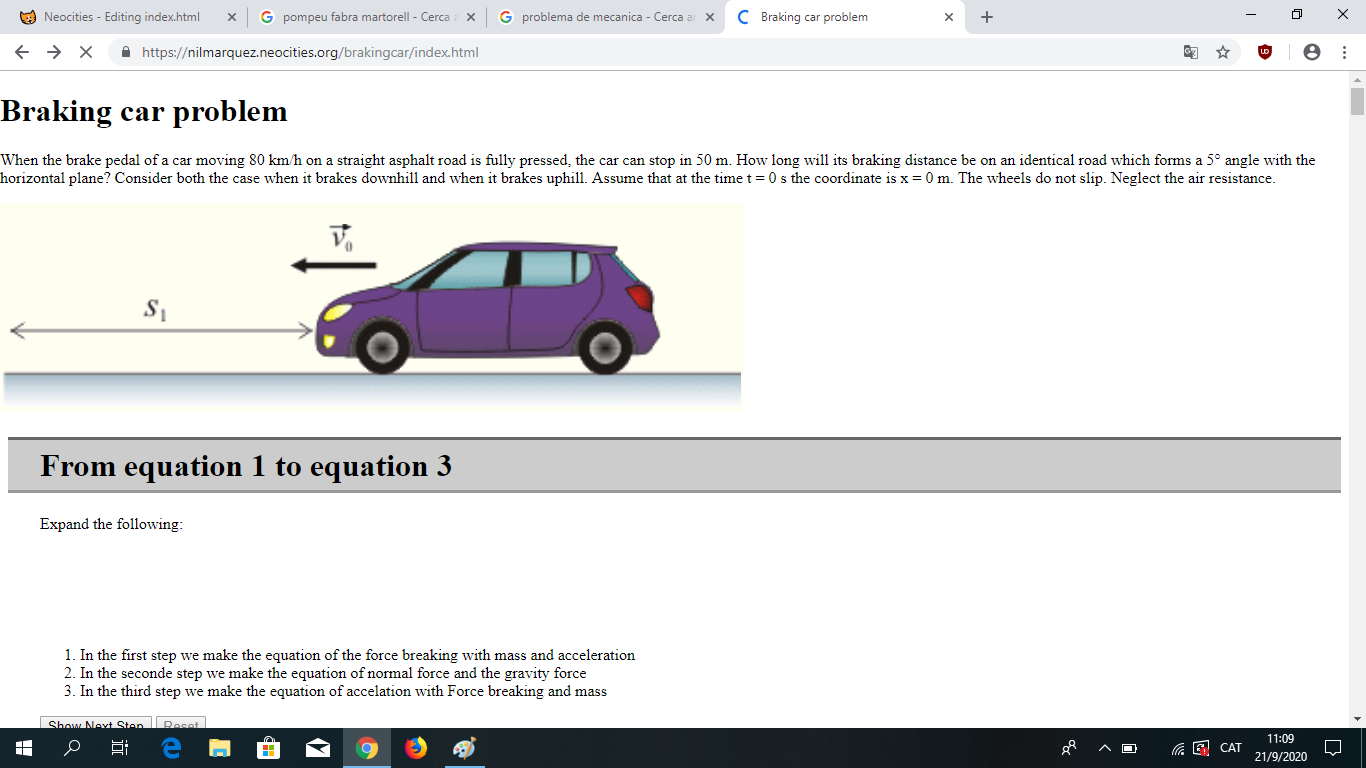Open Chrome's three-dot menu
This screenshot has height=768, width=1366.
click(x=1344, y=52)
